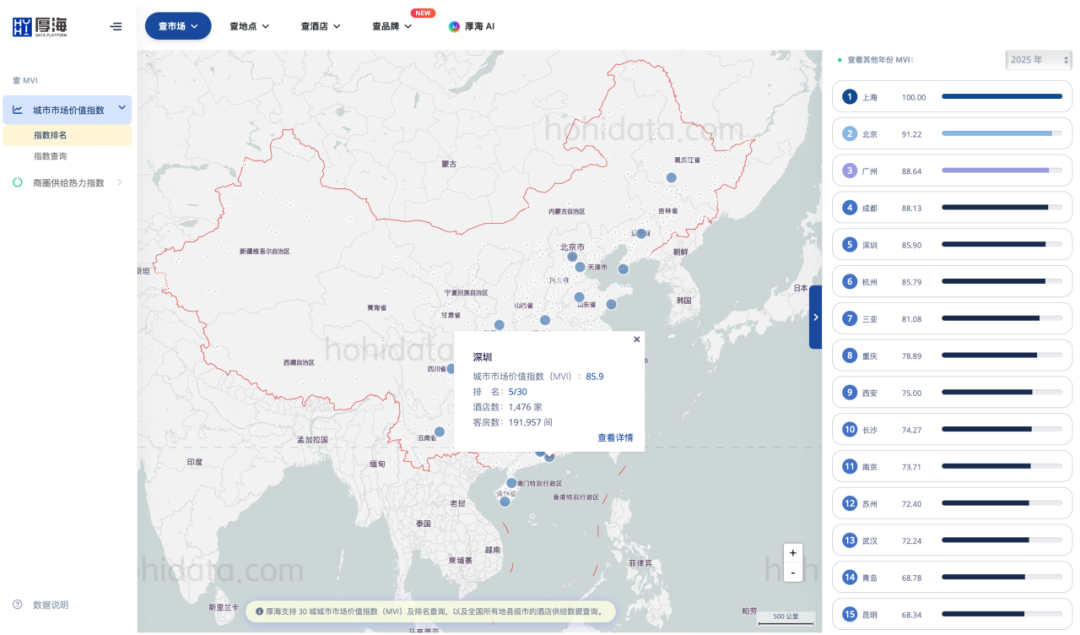Image resolution: width=1080 pixels, height=635 pixels.
Task: Click the info icon in bottom notice bar
Action: [260, 611]
